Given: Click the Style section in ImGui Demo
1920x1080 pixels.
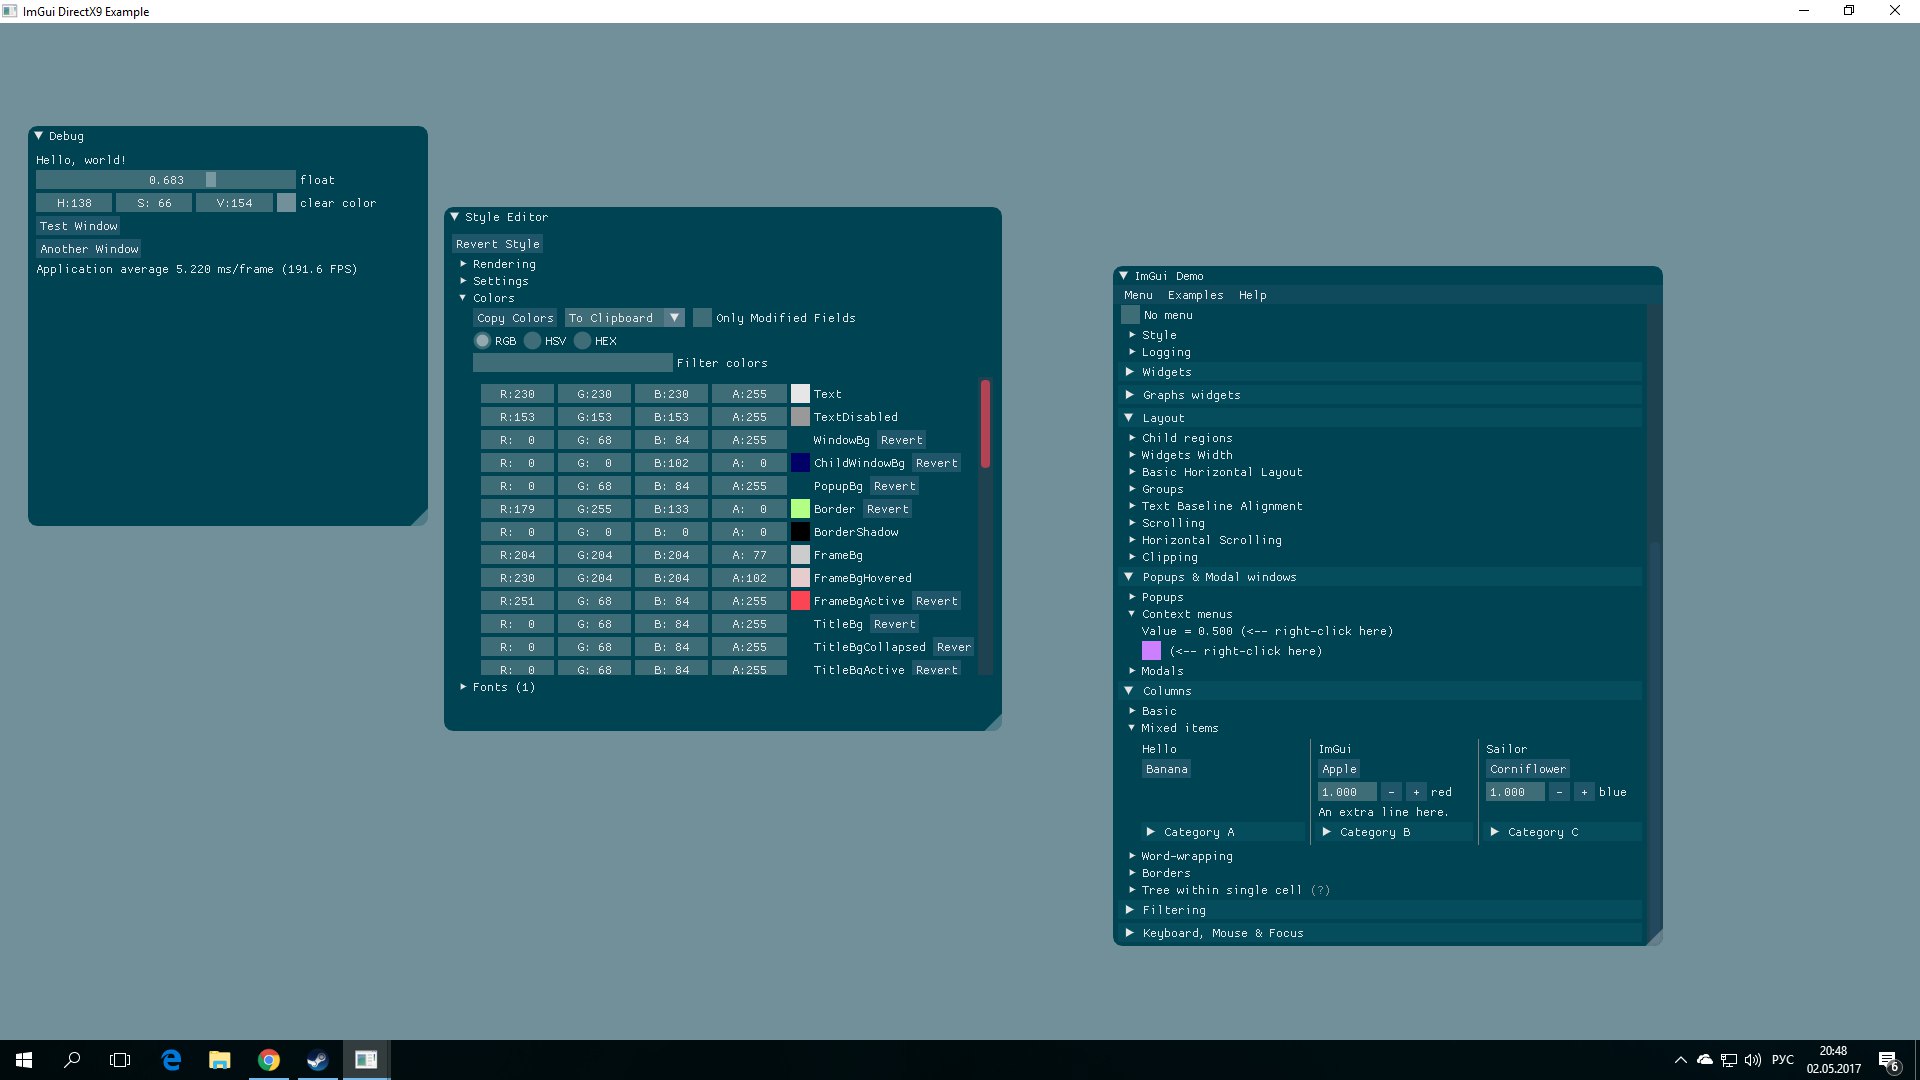Looking at the screenshot, I should coord(1158,334).
